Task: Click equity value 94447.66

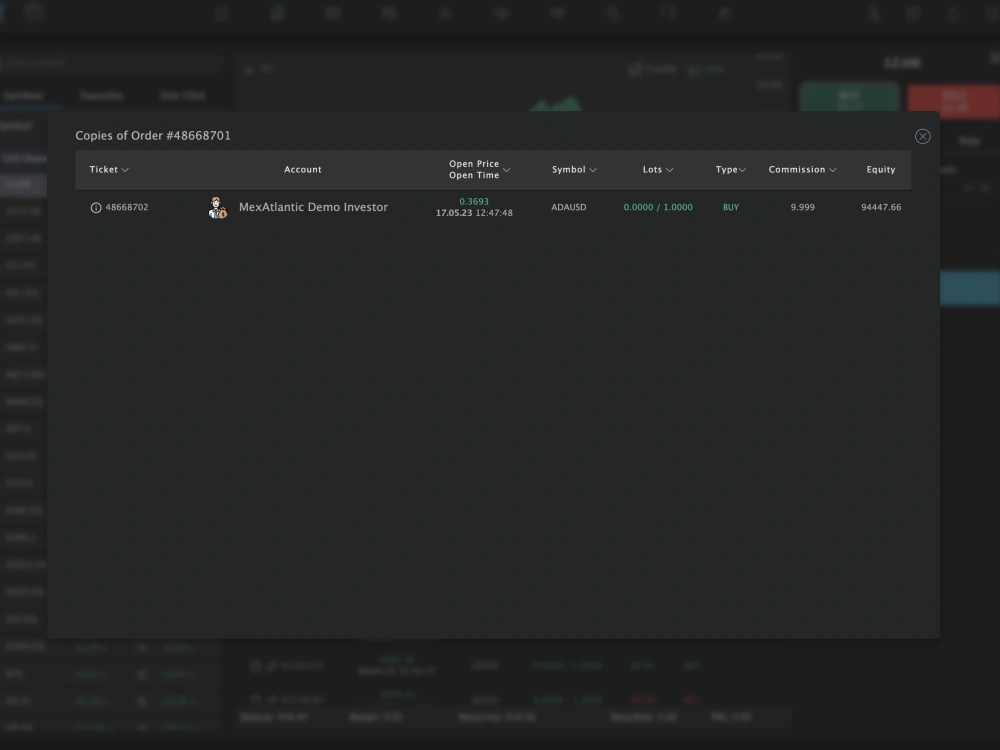Action: coord(881,207)
